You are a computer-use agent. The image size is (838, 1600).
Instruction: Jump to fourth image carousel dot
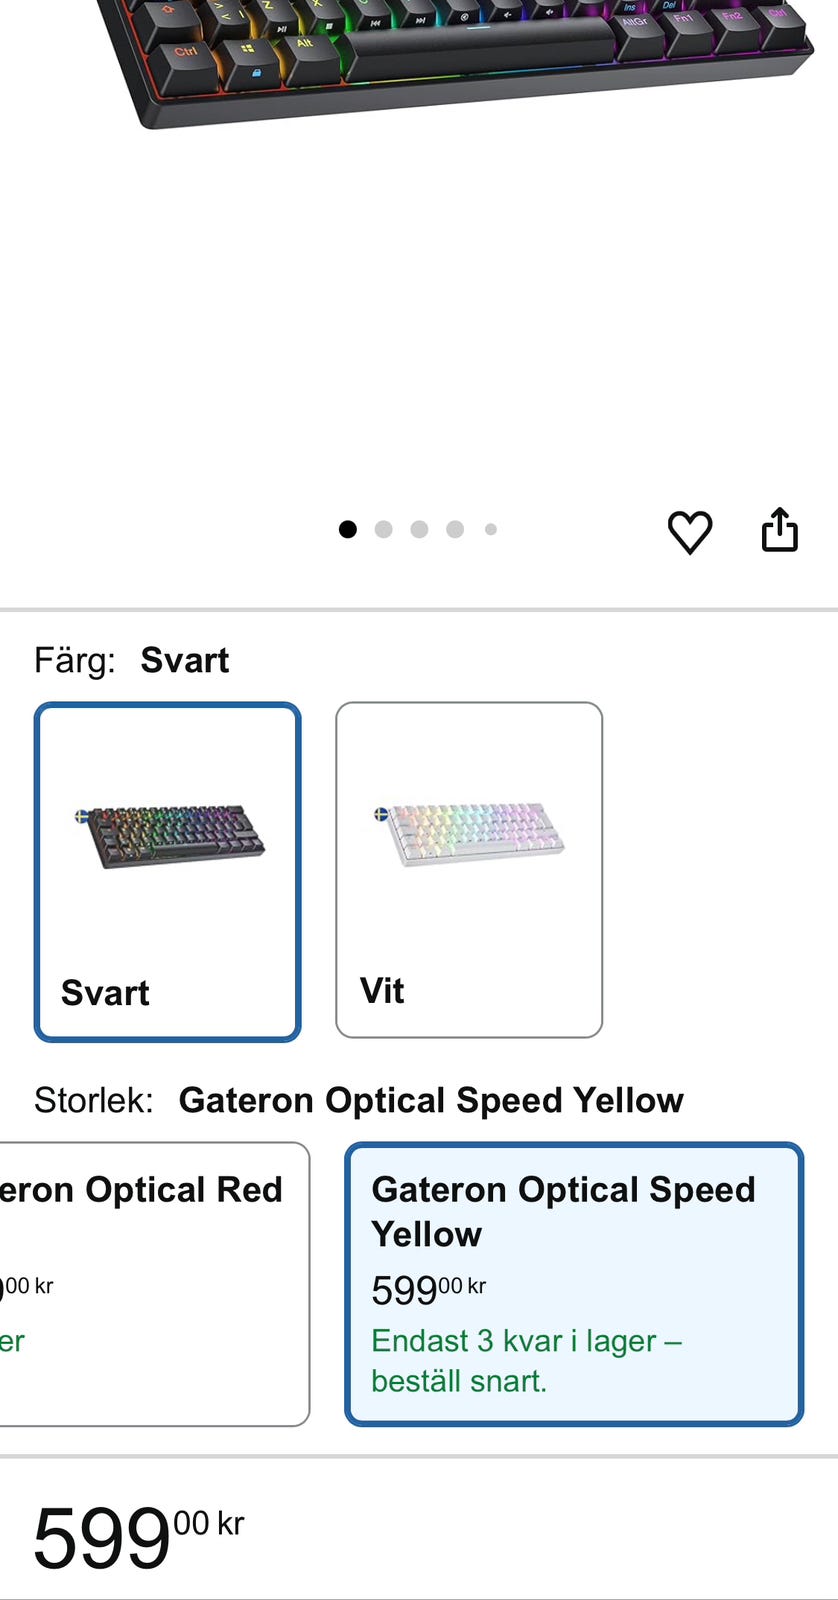click(455, 529)
